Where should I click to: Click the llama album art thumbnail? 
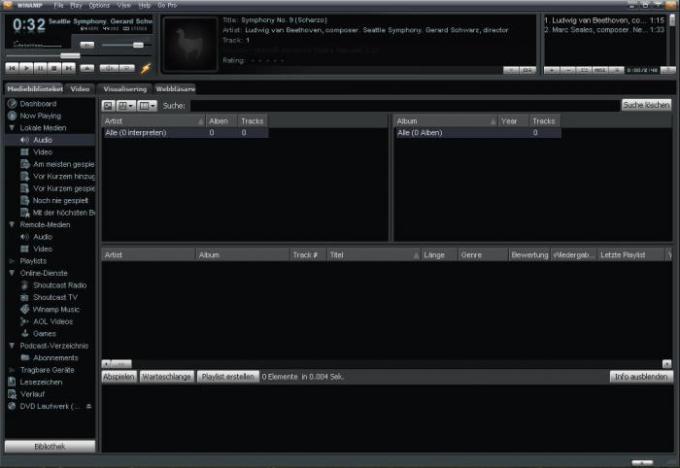[x=190, y=44]
